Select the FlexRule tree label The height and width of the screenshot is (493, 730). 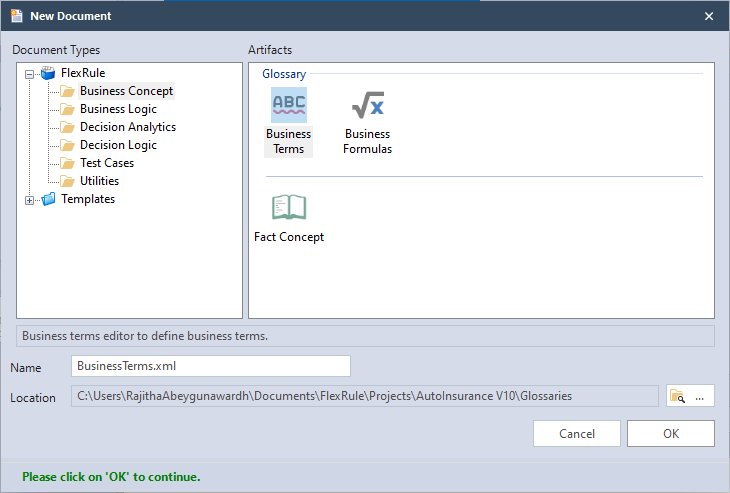click(83, 73)
